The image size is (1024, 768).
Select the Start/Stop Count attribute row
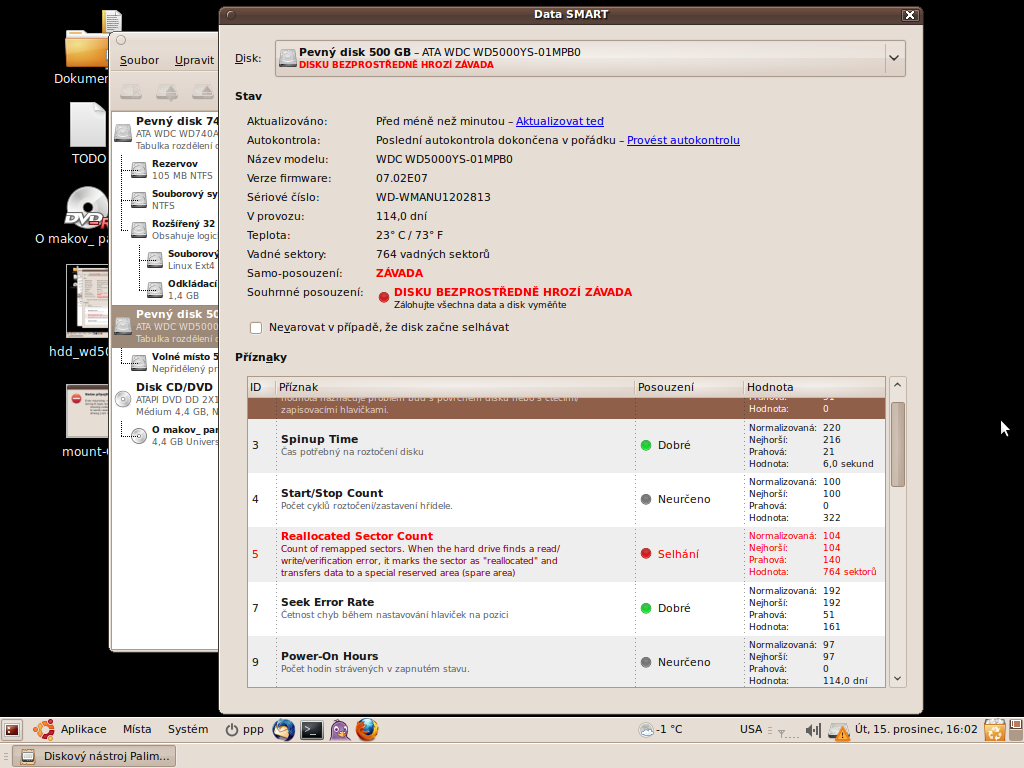click(x=566, y=500)
